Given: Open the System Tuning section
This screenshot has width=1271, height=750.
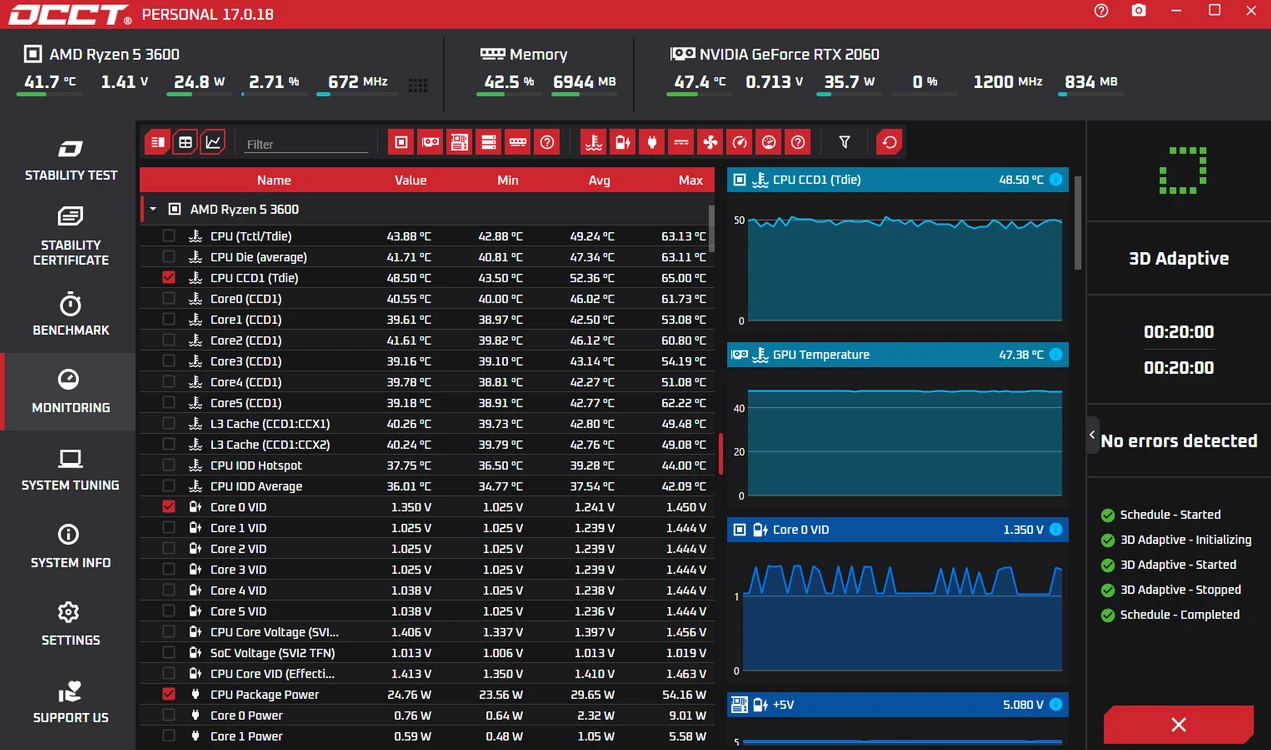Looking at the screenshot, I should tap(70, 470).
